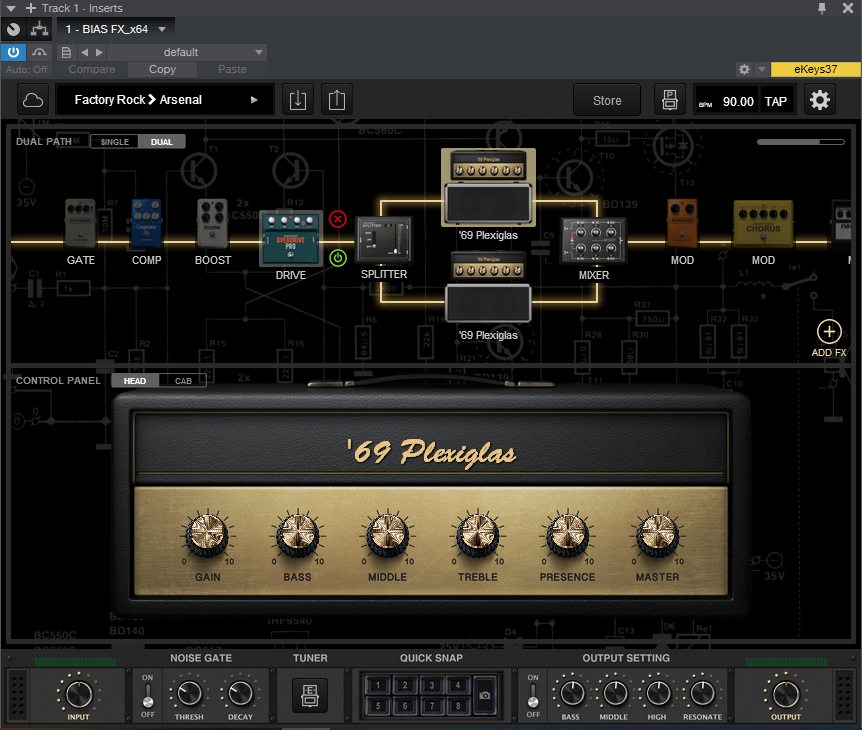Add insert with plus icon
Viewport: 862px width, 730px height.
[31, 8]
